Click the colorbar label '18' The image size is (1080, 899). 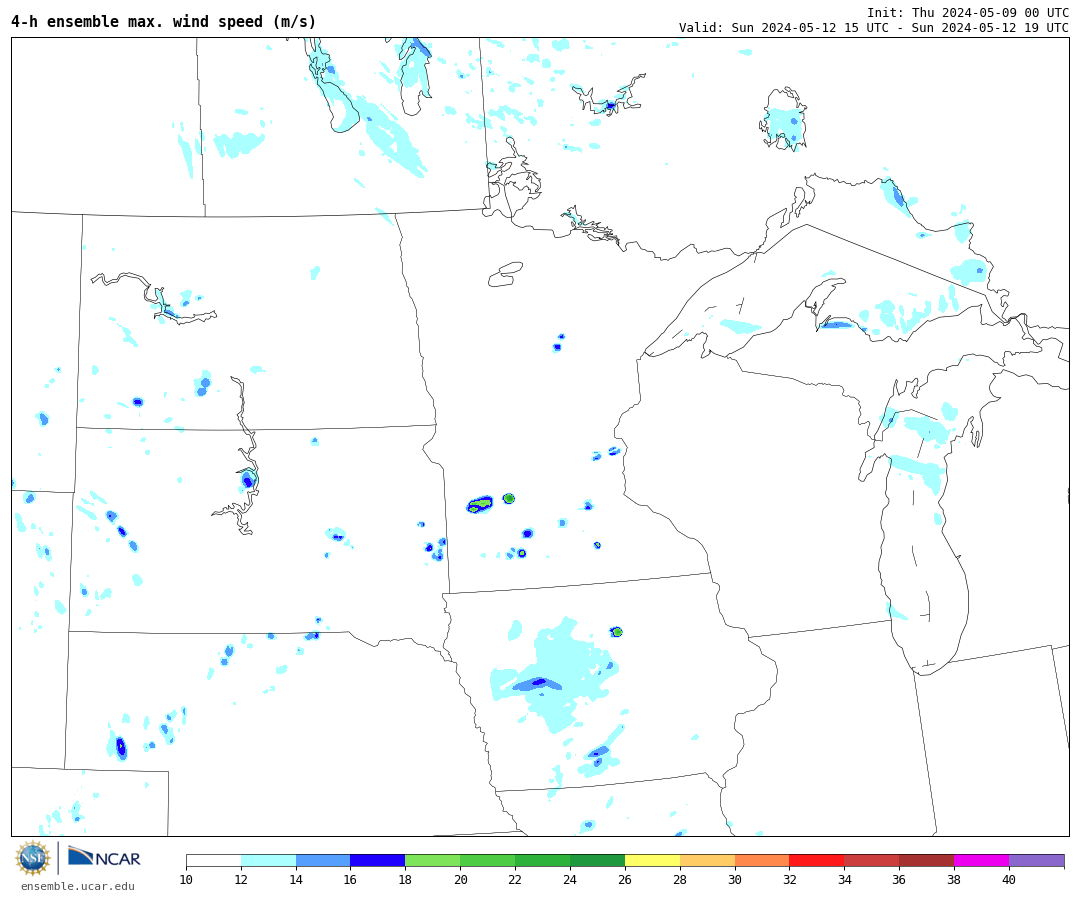pyautogui.click(x=405, y=880)
